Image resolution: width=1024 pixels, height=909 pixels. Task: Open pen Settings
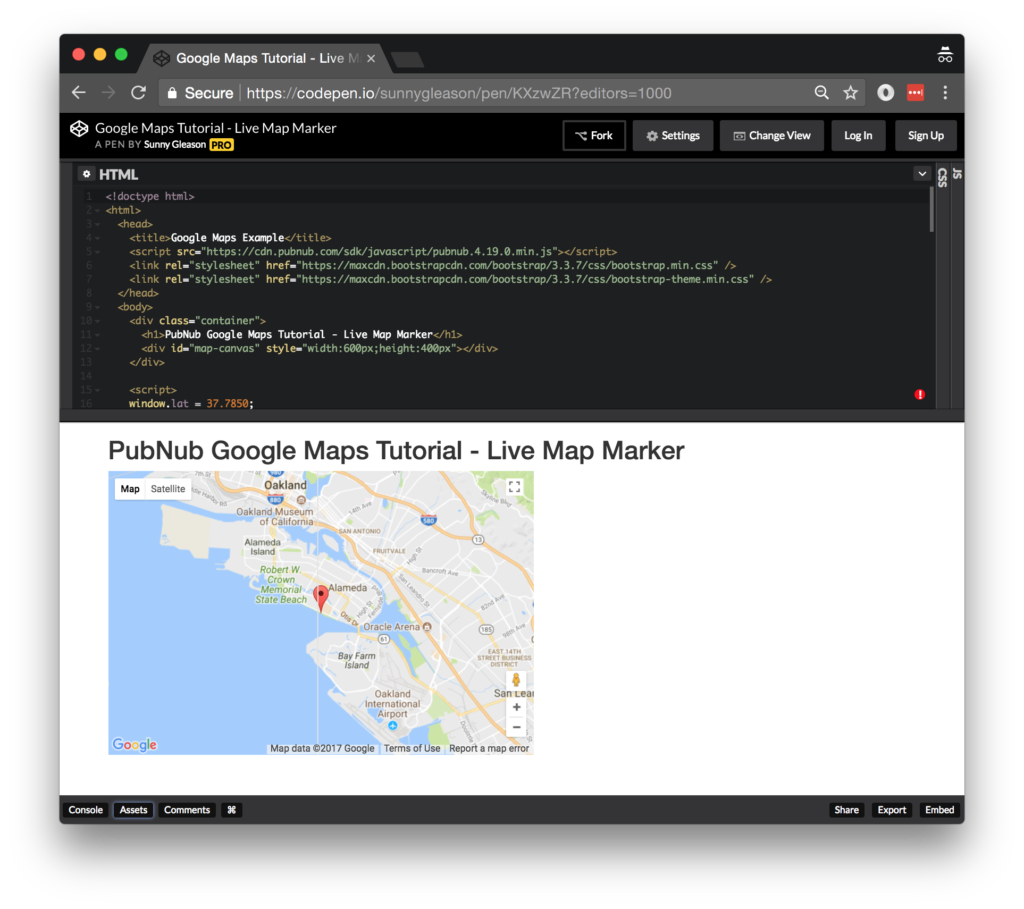(673, 136)
